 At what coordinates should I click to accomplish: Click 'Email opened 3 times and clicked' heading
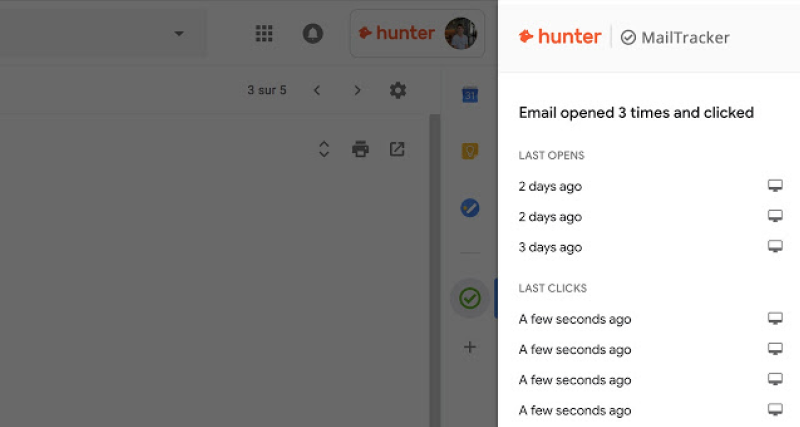pyautogui.click(x=636, y=112)
